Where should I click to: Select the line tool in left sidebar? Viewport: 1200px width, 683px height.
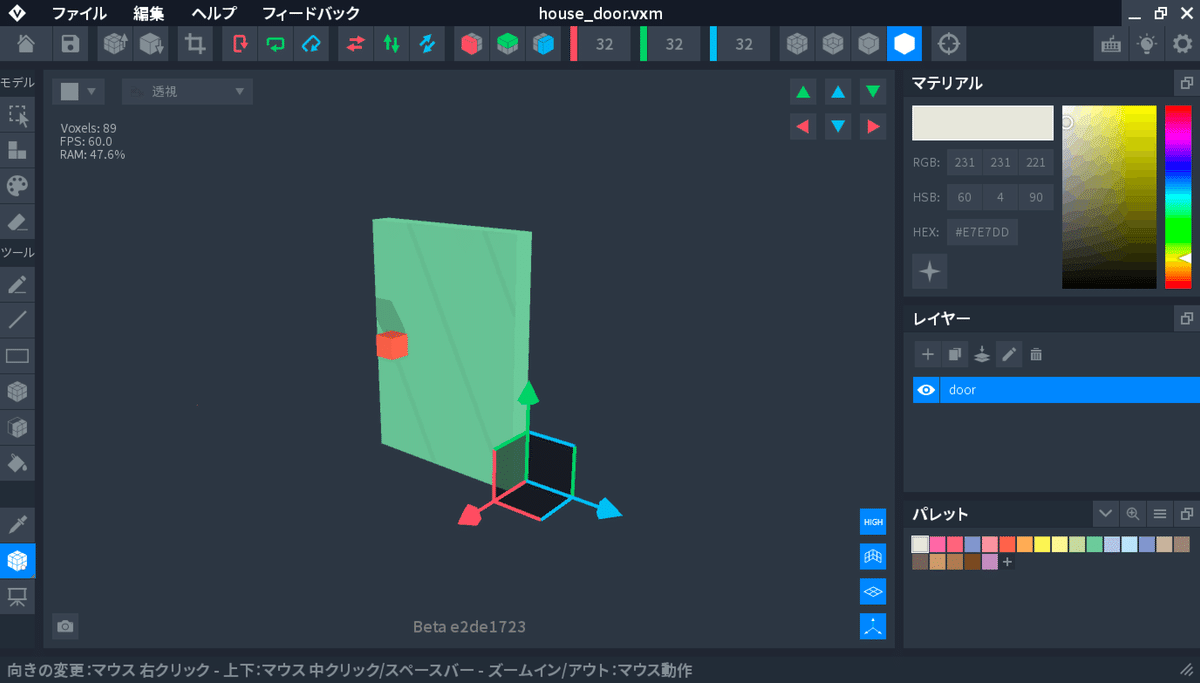(17, 320)
